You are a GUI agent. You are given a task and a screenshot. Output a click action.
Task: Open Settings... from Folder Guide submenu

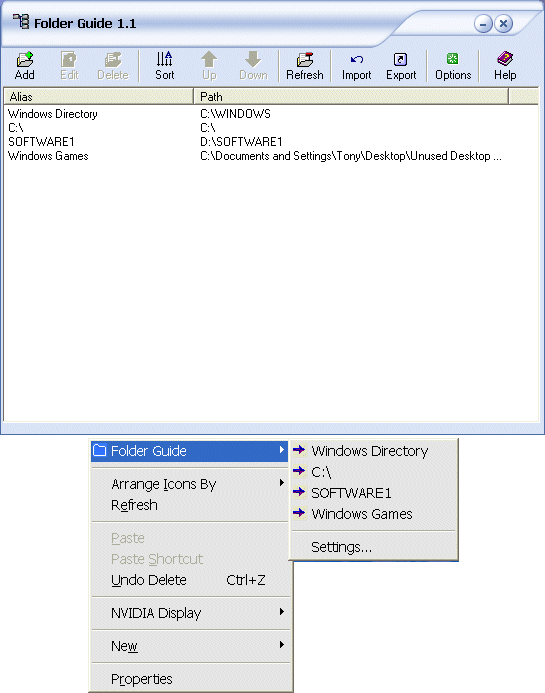tap(373, 547)
